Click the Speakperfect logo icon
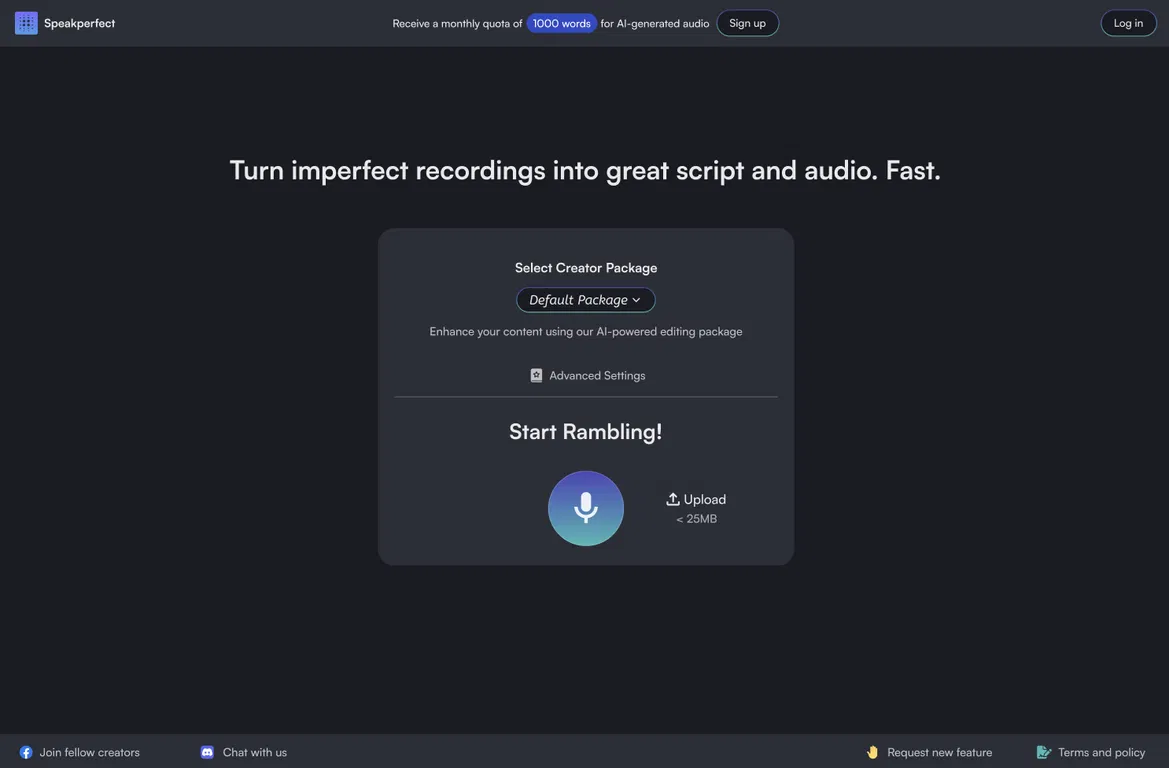Image resolution: width=1169 pixels, height=768 pixels. point(26,23)
